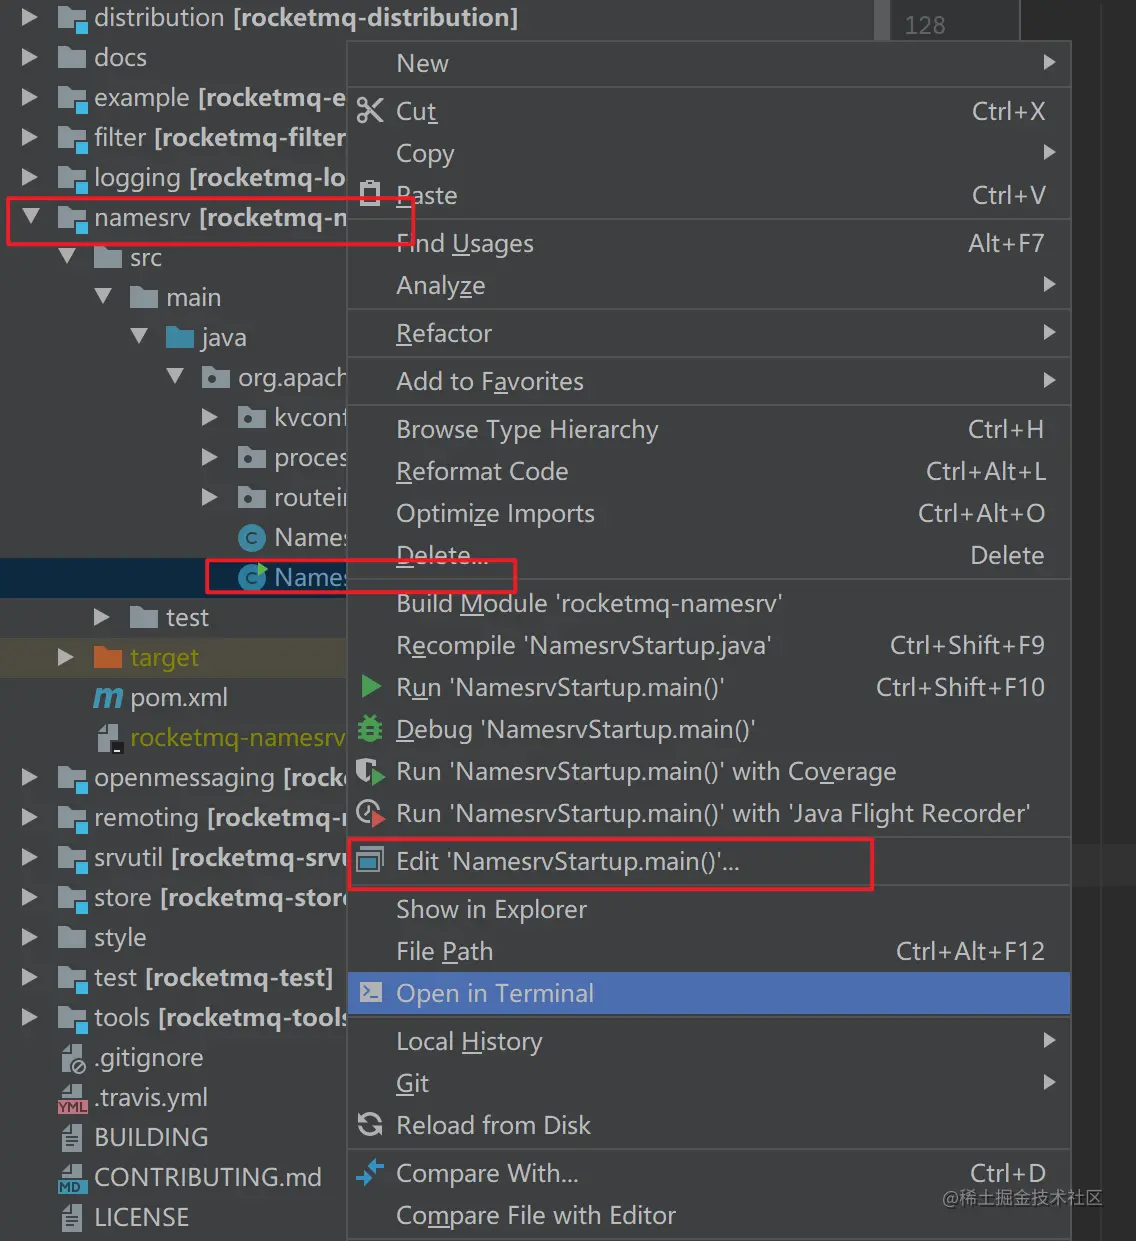Click the Maven pom.xml icon
Viewport: 1136px width, 1241px height.
click(x=107, y=697)
